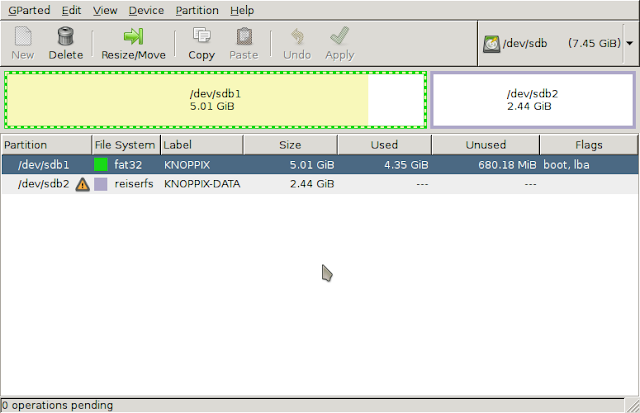The height and width of the screenshot is (413, 640).
Task: Sort by the File System column header
Action: 126,145
